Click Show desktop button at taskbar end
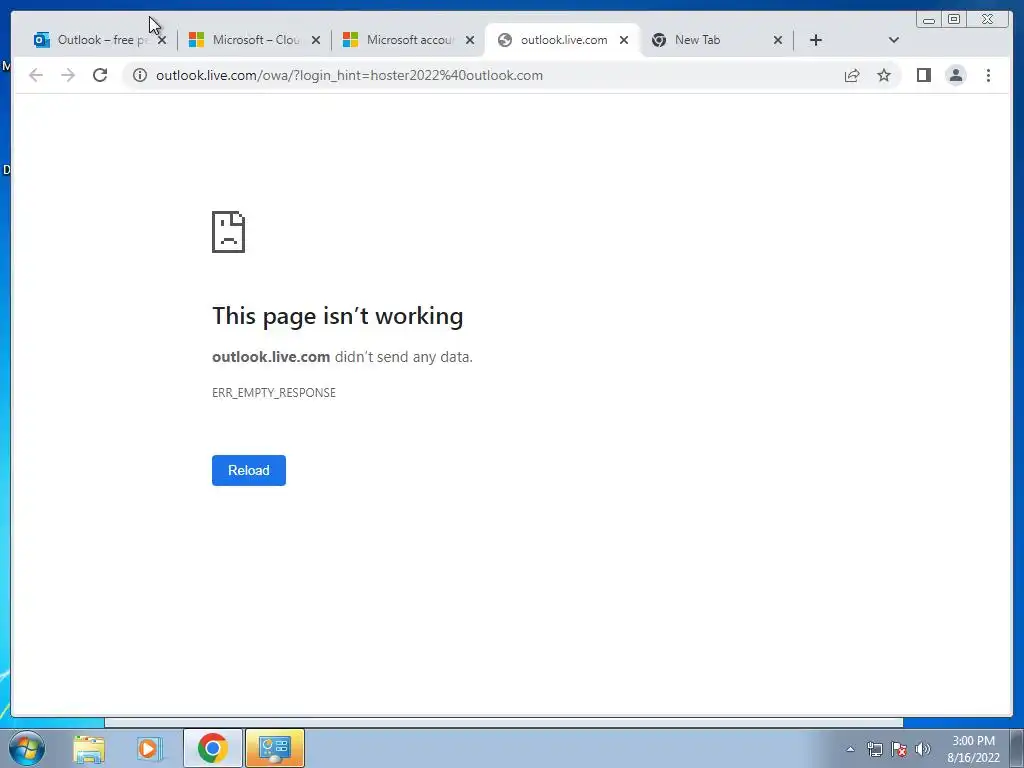Image resolution: width=1024 pixels, height=768 pixels. [x=1017, y=748]
